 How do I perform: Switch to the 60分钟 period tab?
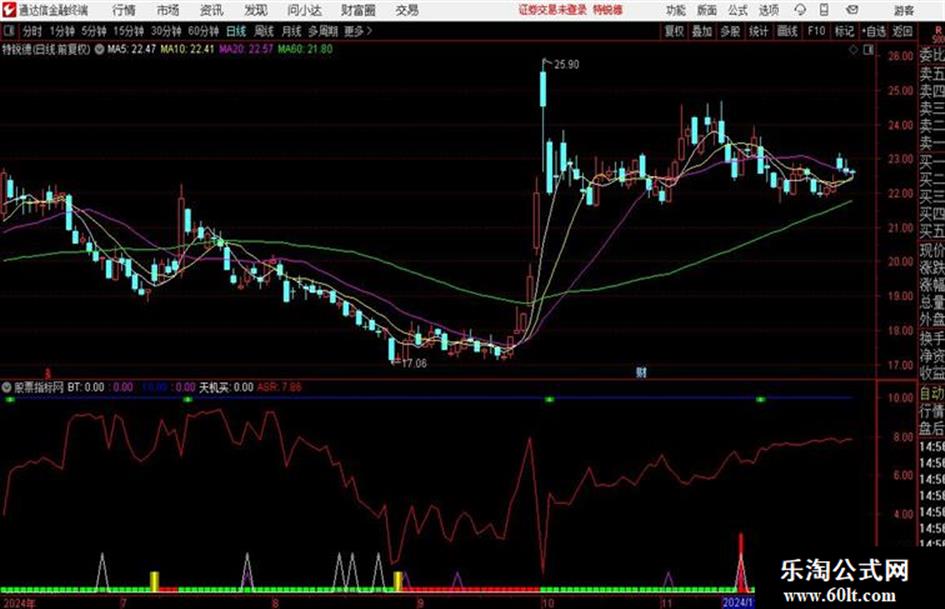[x=204, y=31]
